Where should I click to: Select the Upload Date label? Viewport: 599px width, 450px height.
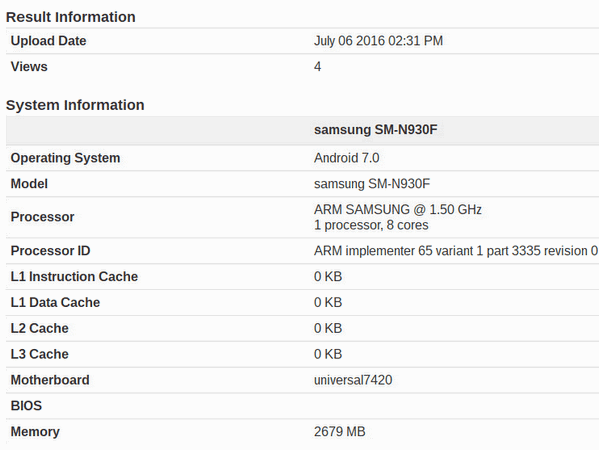click(x=49, y=41)
